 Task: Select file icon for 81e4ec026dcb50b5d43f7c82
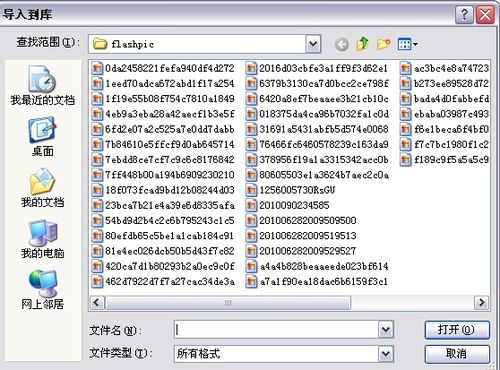tap(97, 251)
